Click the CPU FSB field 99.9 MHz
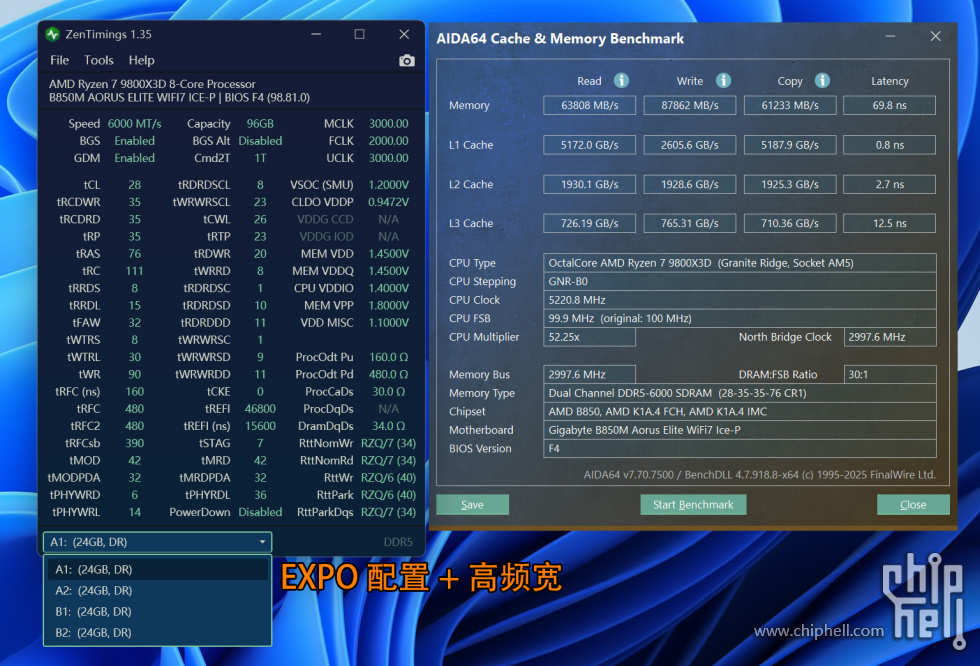 (740, 319)
